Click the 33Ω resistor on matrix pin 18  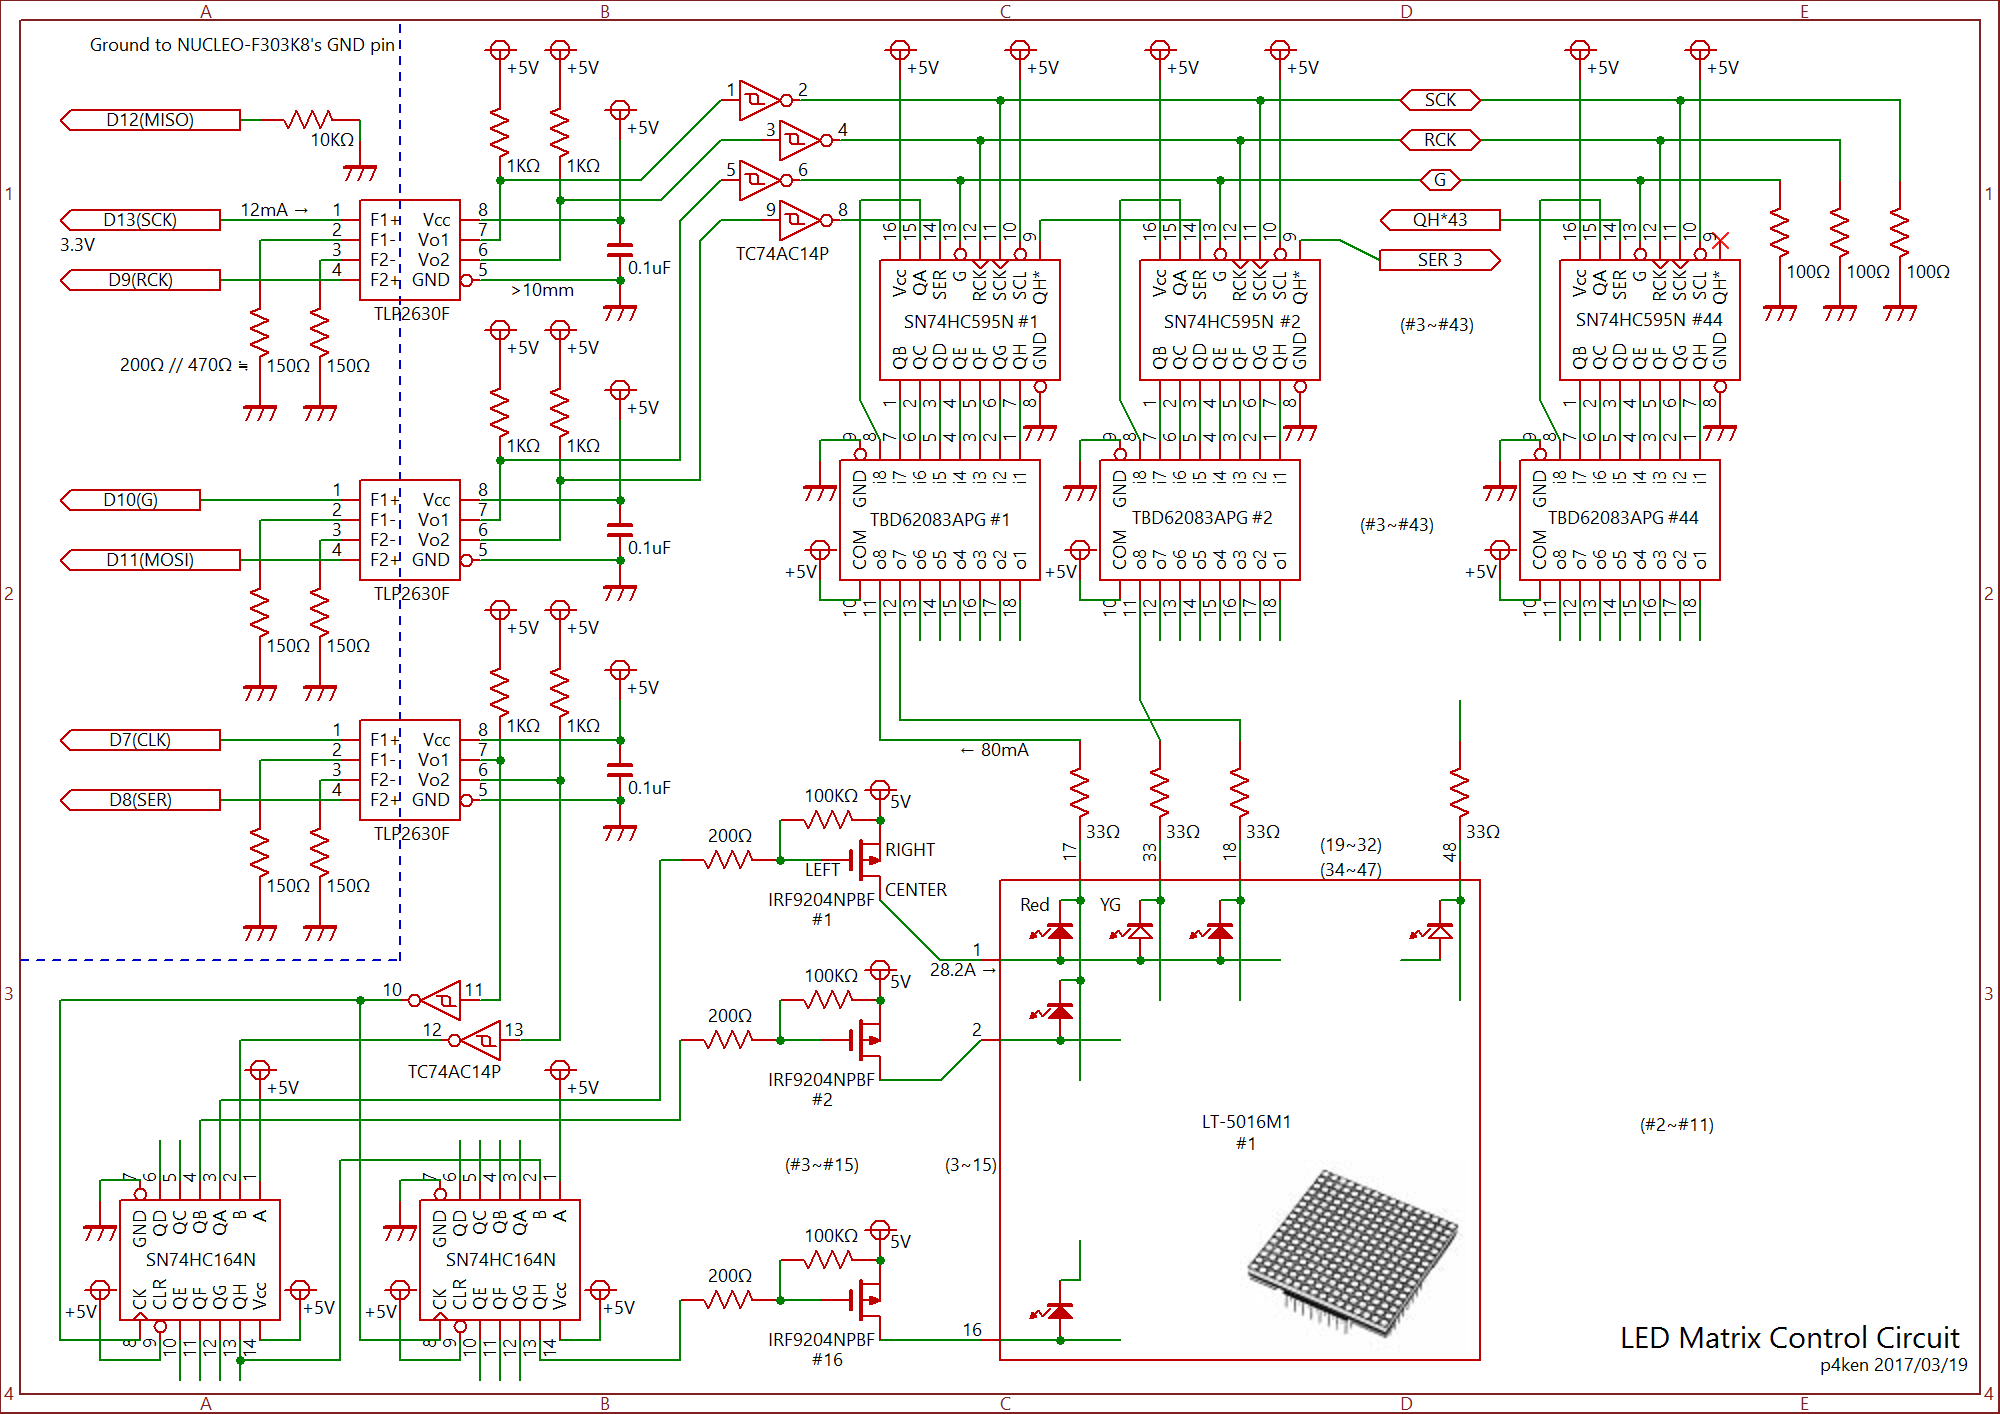(x=1240, y=792)
